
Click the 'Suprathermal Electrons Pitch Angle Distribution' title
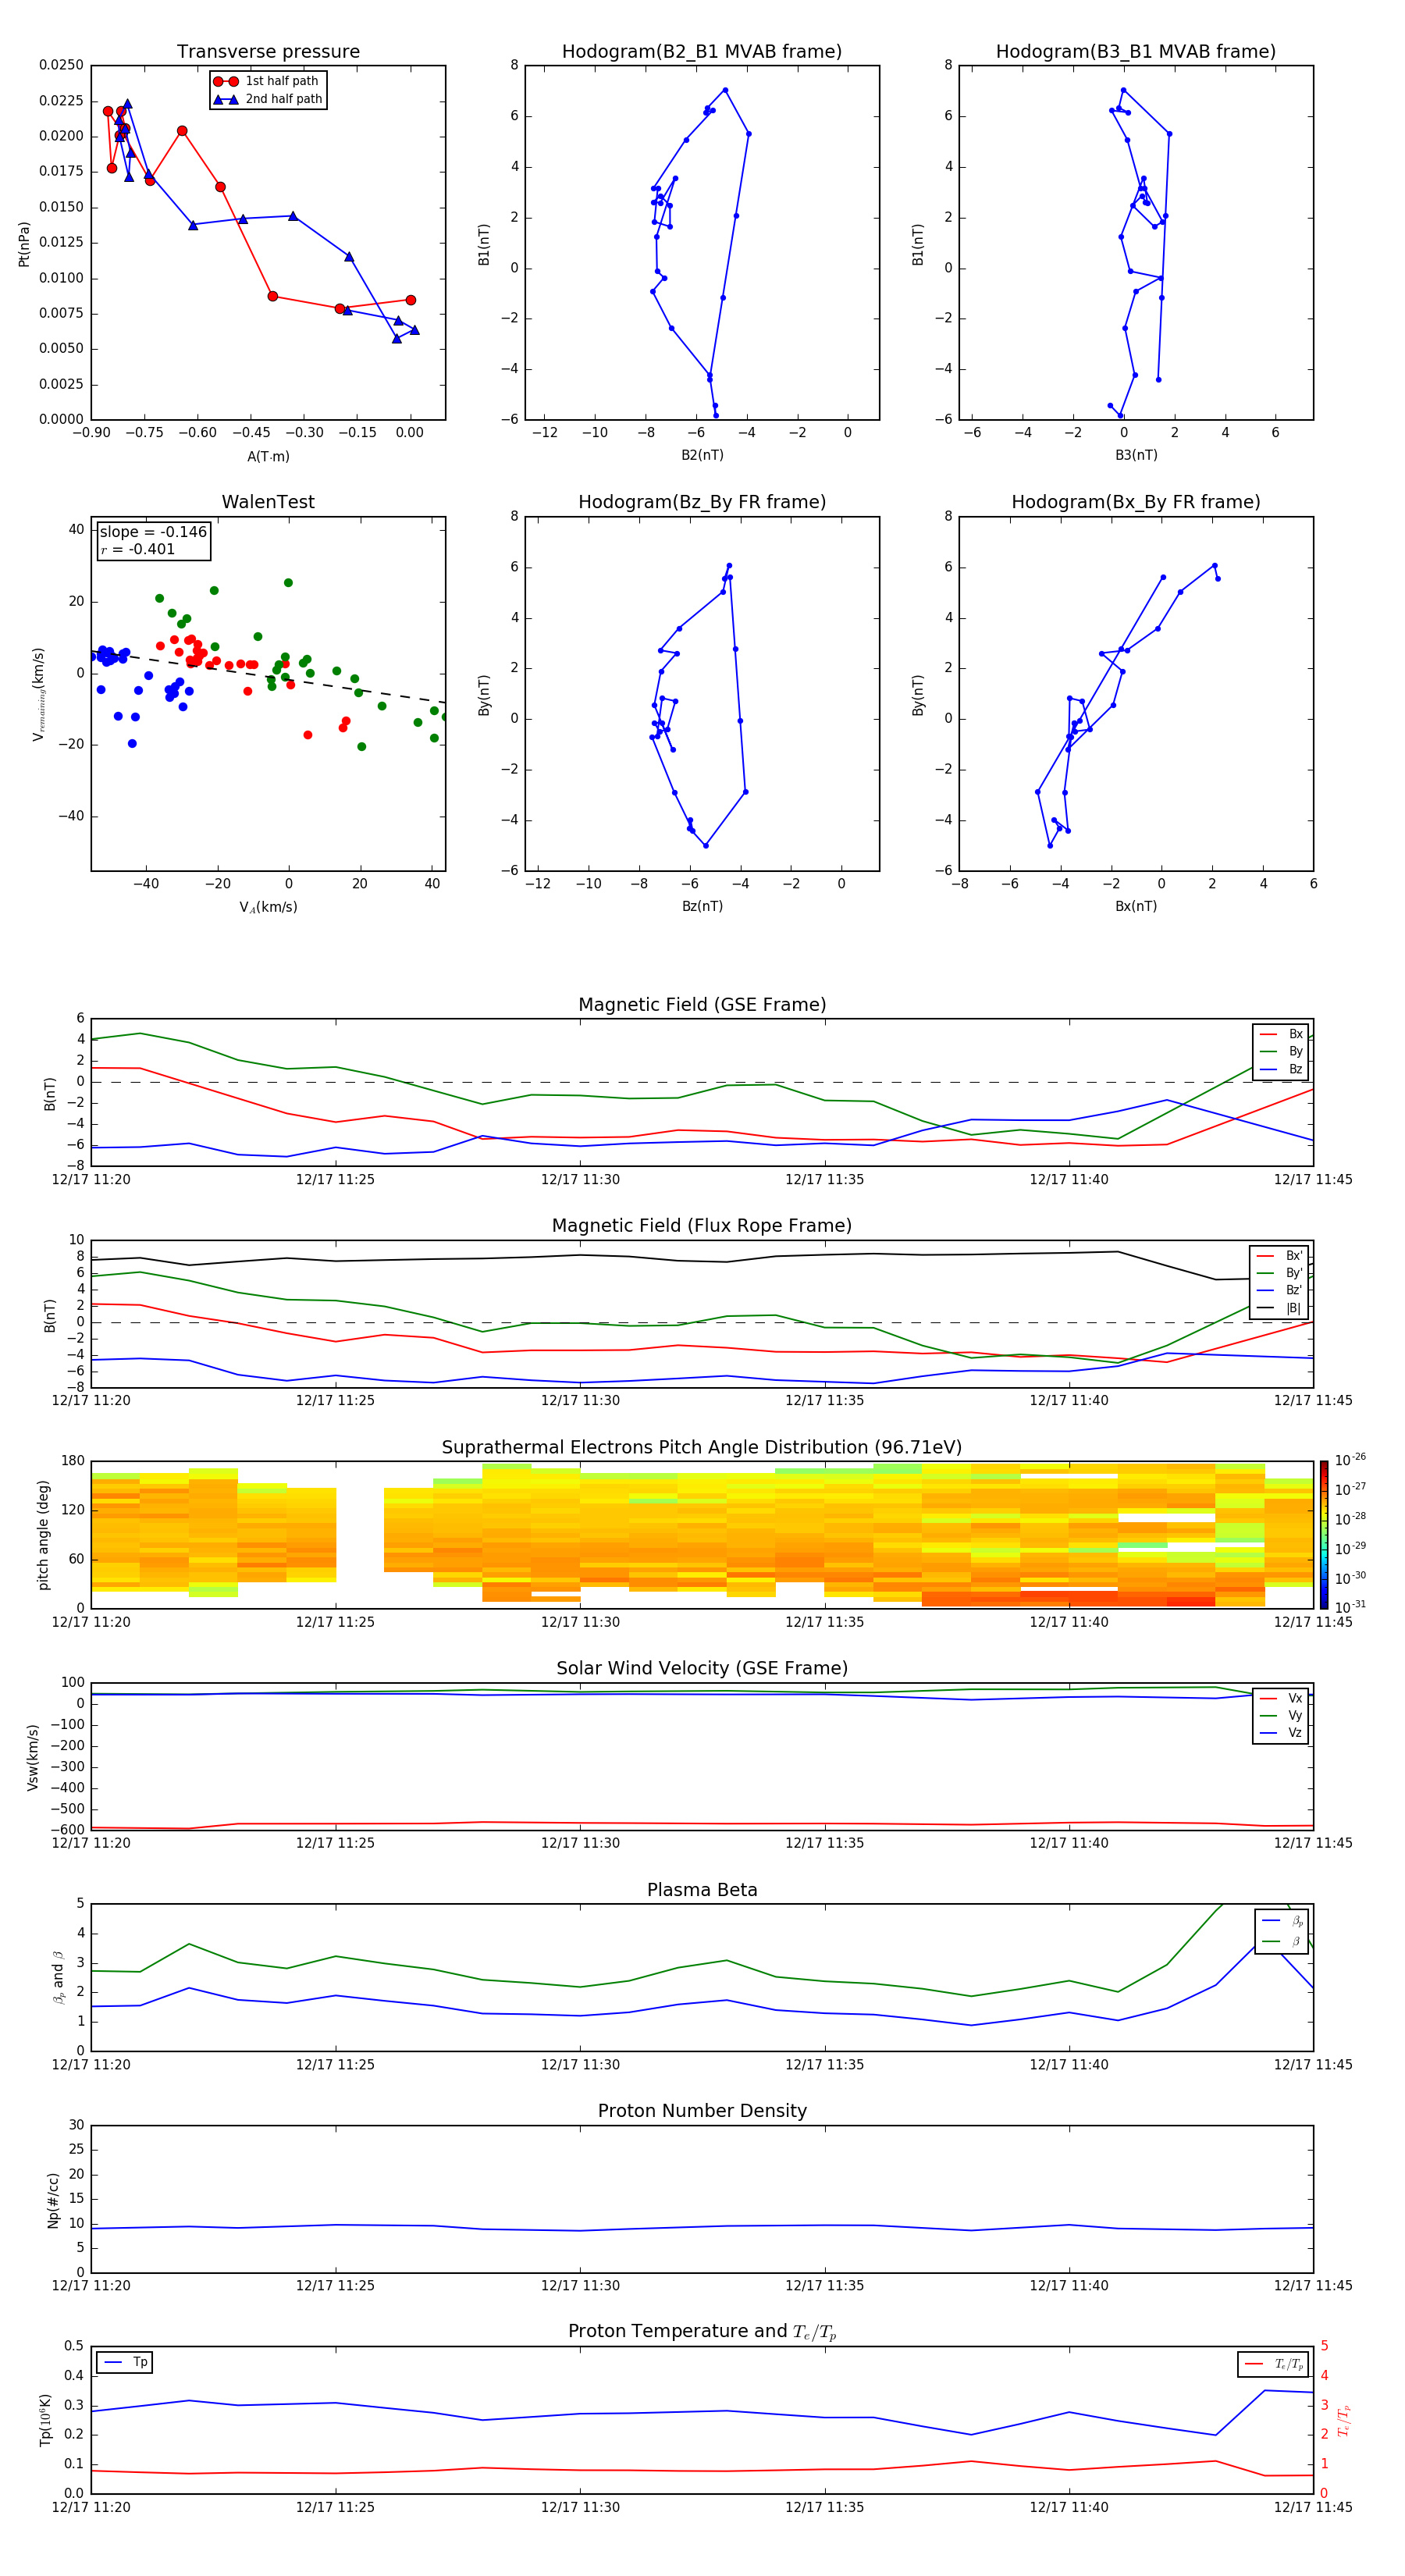click(x=702, y=1447)
